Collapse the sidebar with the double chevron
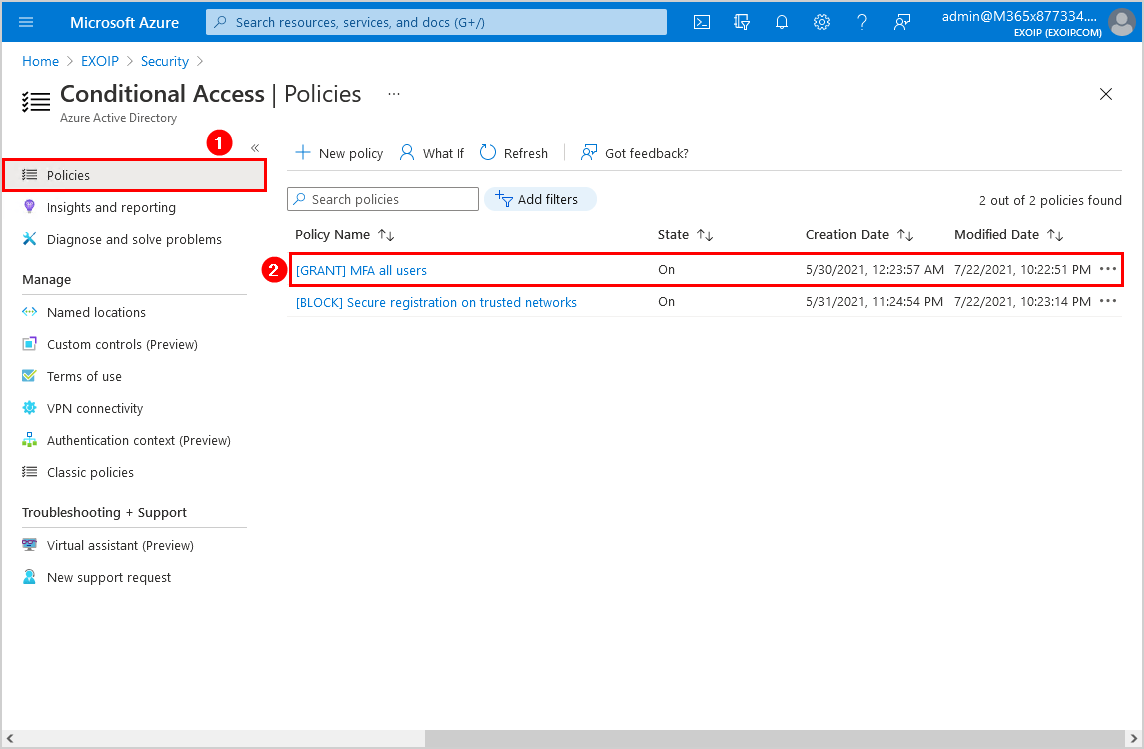Screen dimensions: 1144x749 255,146
